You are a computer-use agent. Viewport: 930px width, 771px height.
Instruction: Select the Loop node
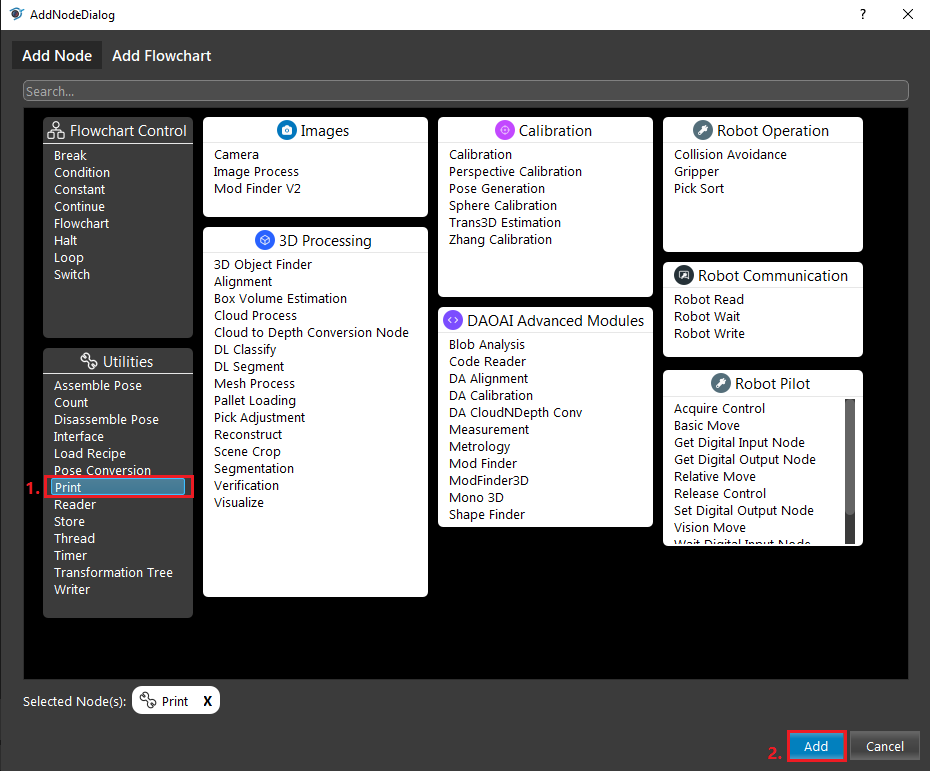click(x=69, y=258)
